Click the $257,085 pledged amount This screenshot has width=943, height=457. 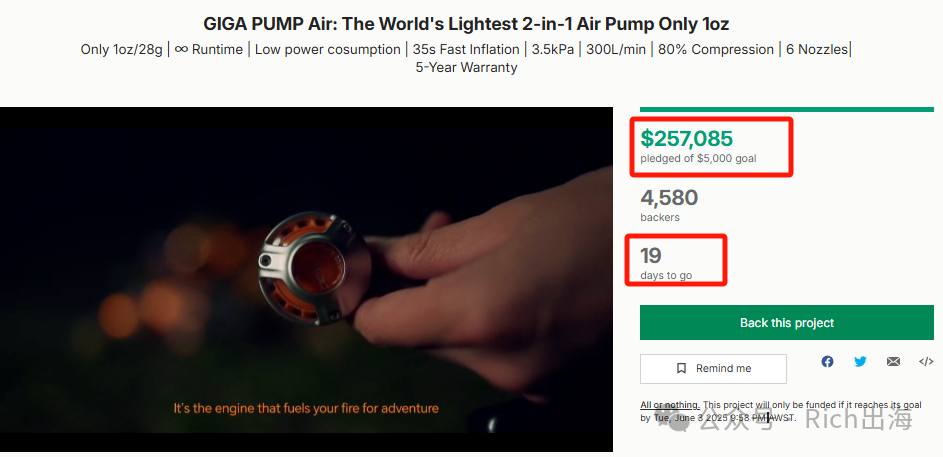coord(686,138)
